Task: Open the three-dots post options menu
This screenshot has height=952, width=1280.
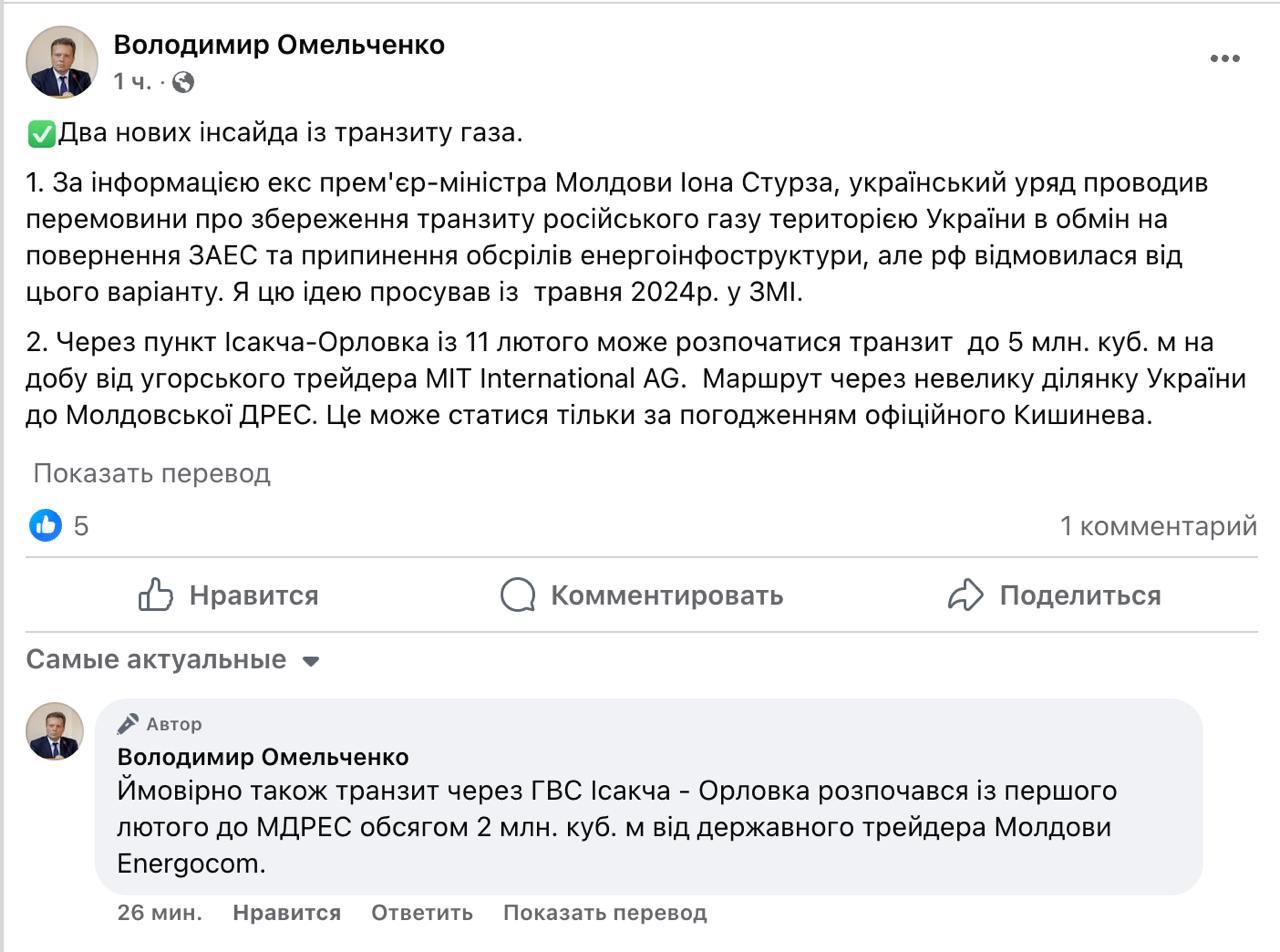Action: point(1225,59)
